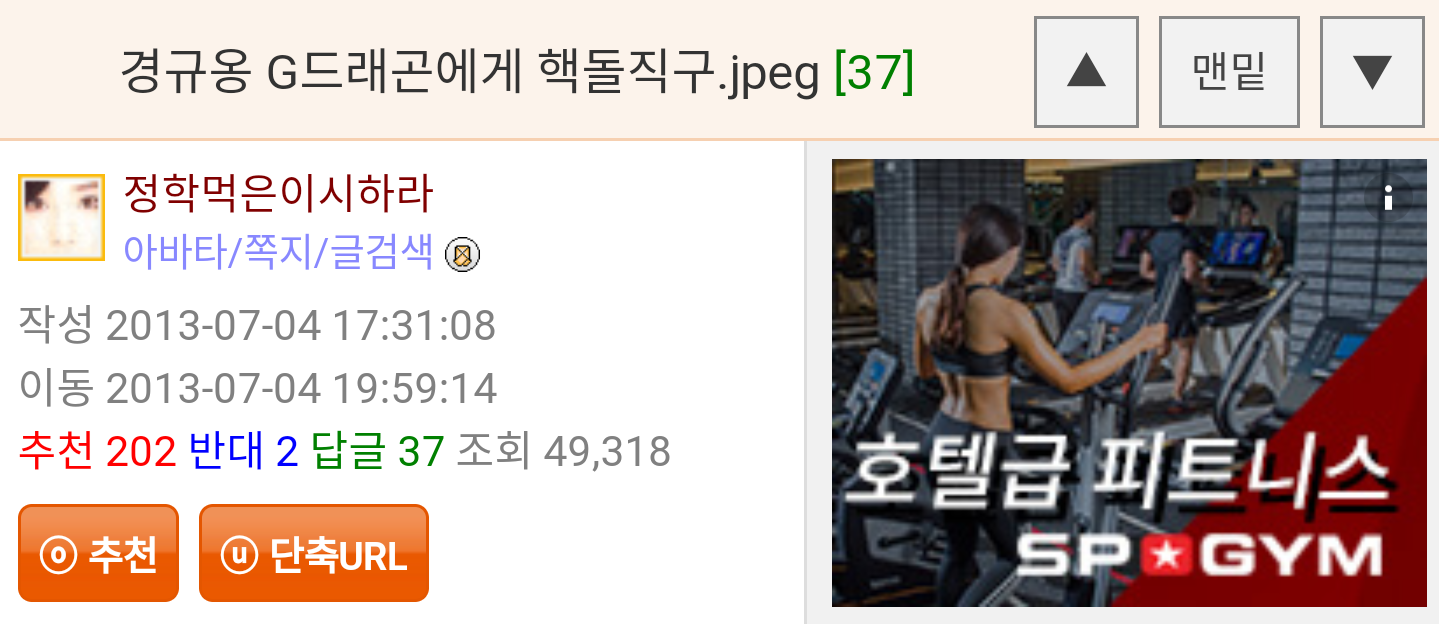
Task: Click the blue 반대 2 count
Action: tap(244, 452)
